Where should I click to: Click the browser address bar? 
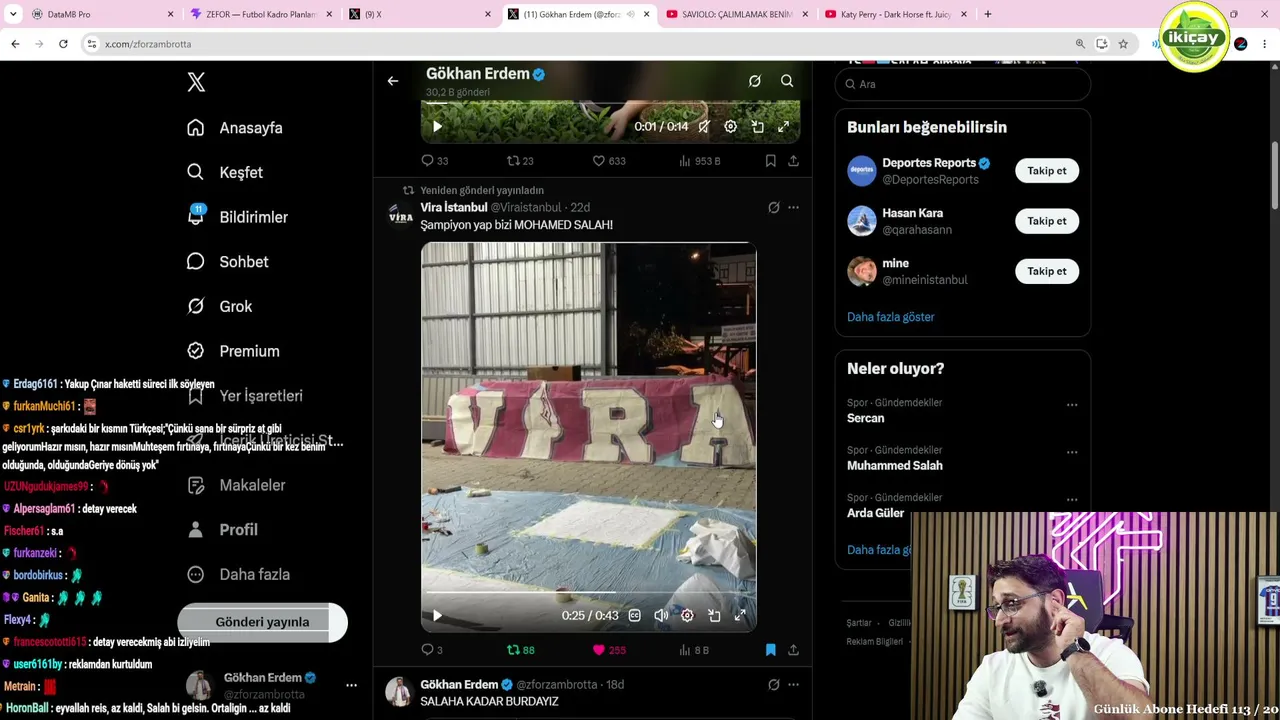[x=580, y=44]
